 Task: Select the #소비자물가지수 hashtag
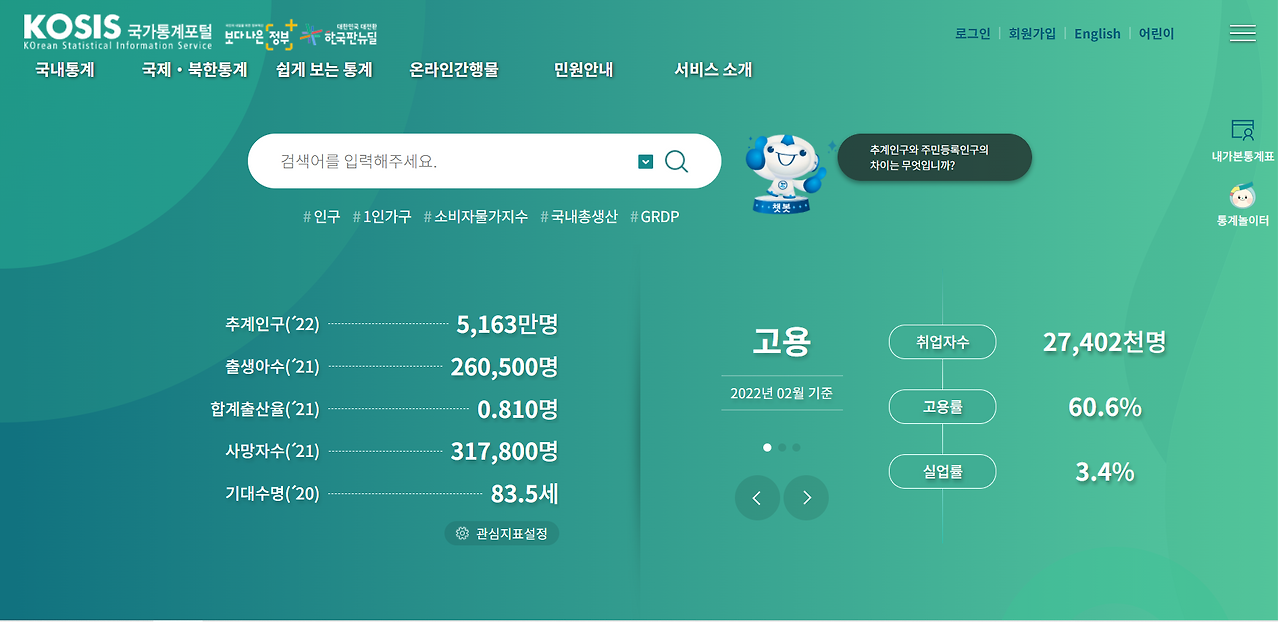[x=476, y=216]
